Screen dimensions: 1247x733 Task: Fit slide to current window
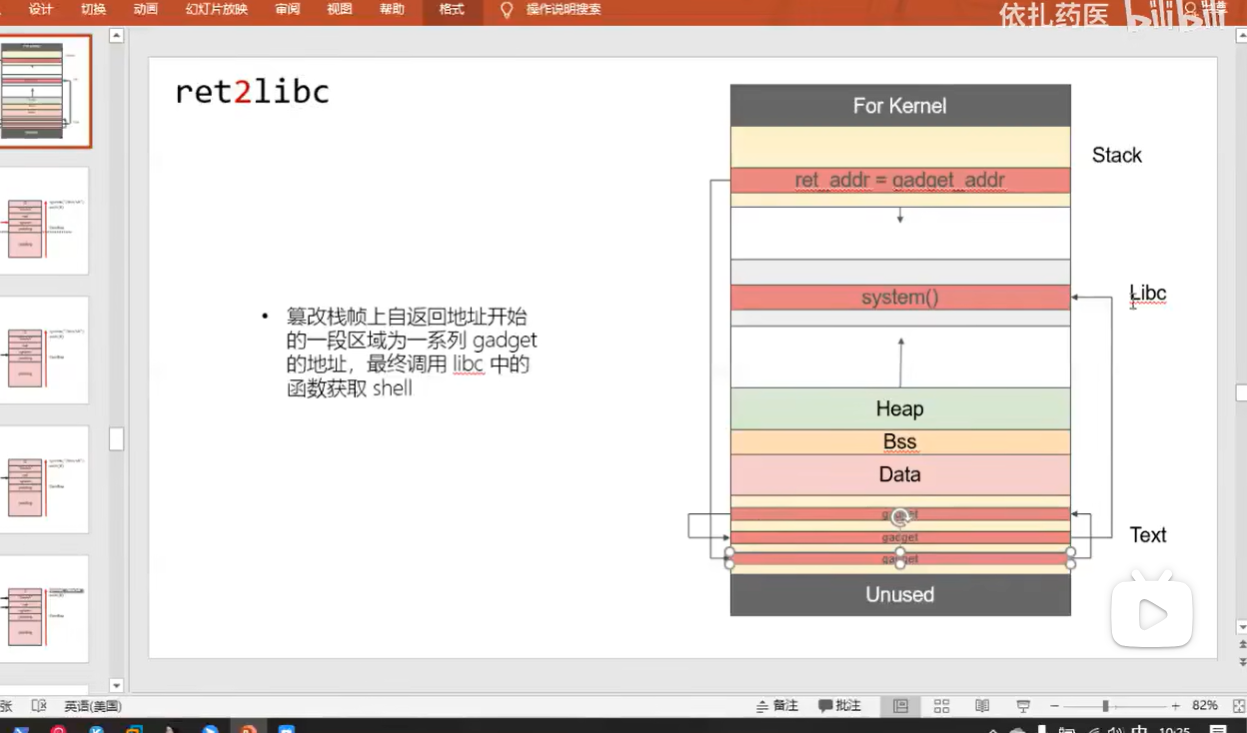(x=1239, y=706)
